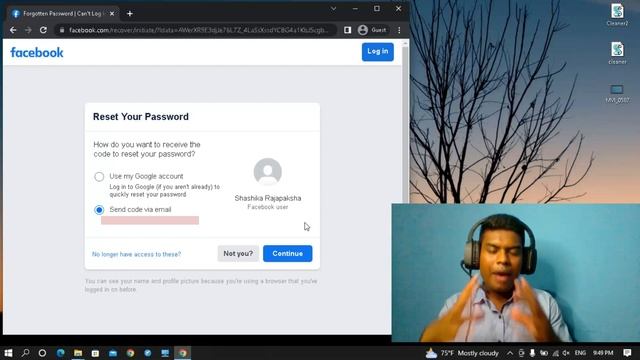The image size is (640, 360).
Task: Open network status tray icon
Action: [x=556, y=353]
